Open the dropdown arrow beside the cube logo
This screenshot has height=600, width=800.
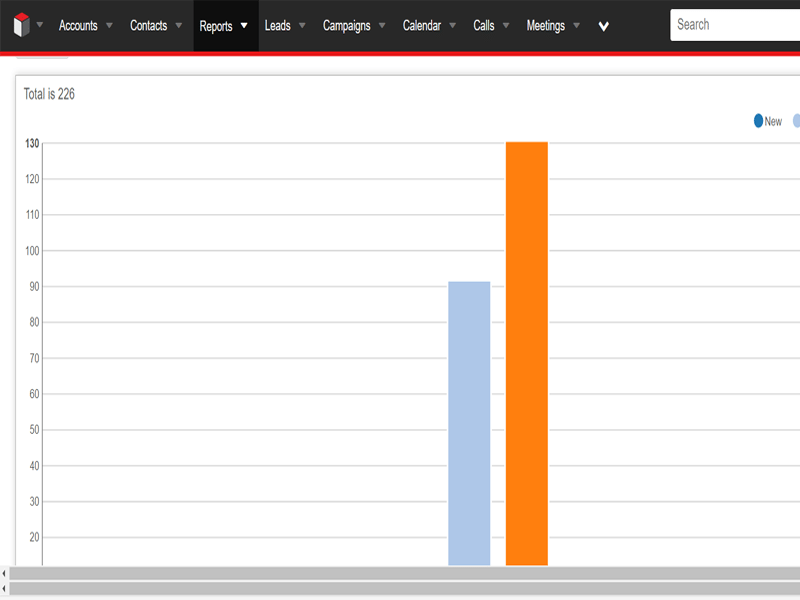(40, 25)
